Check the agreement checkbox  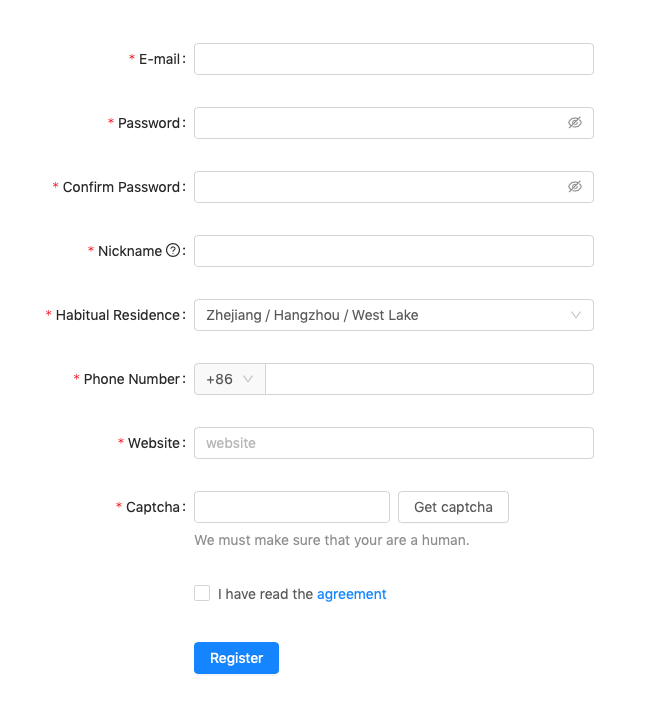(x=202, y=593)
